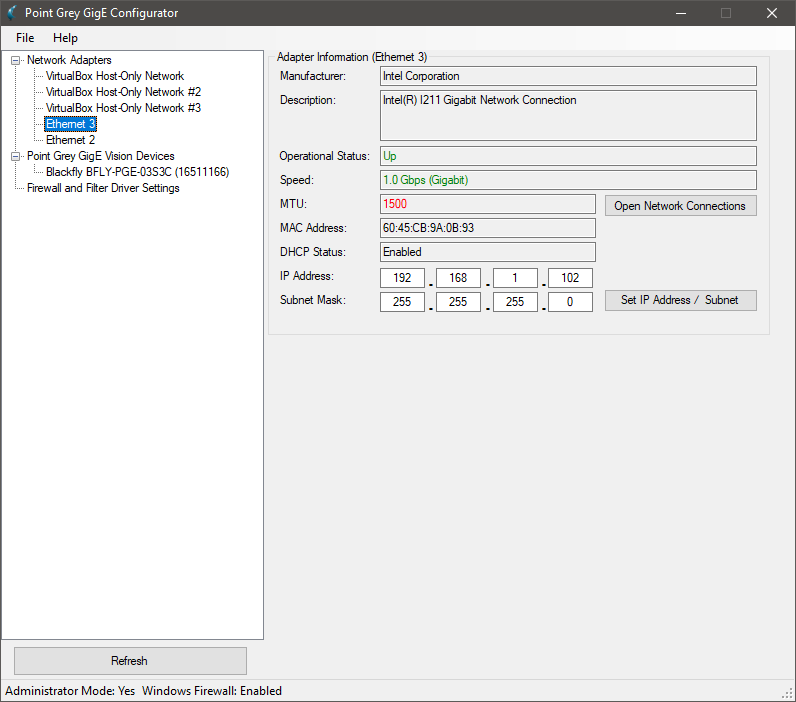796x702 pixels.
Task: Click the window resize grip in status bar
Action: [788, 694]
